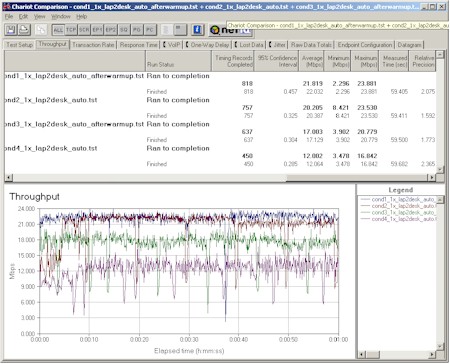Open the Response Time tab

point(138,45)
